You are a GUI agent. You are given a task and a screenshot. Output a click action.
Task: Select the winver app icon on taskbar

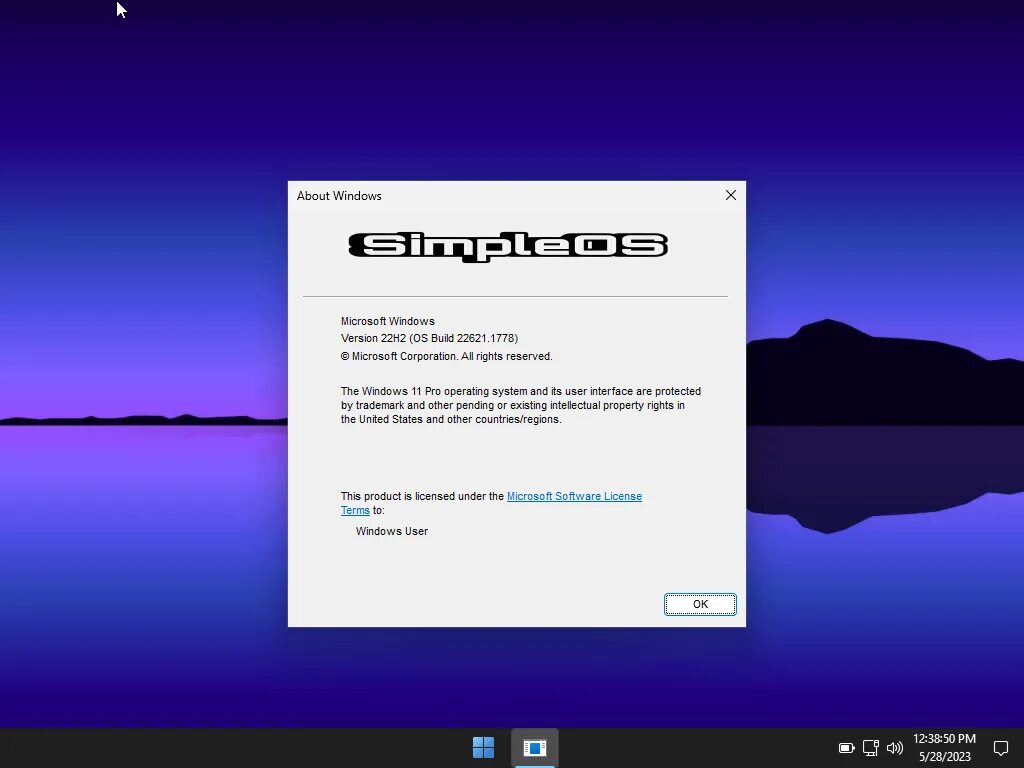pos(534,747)
